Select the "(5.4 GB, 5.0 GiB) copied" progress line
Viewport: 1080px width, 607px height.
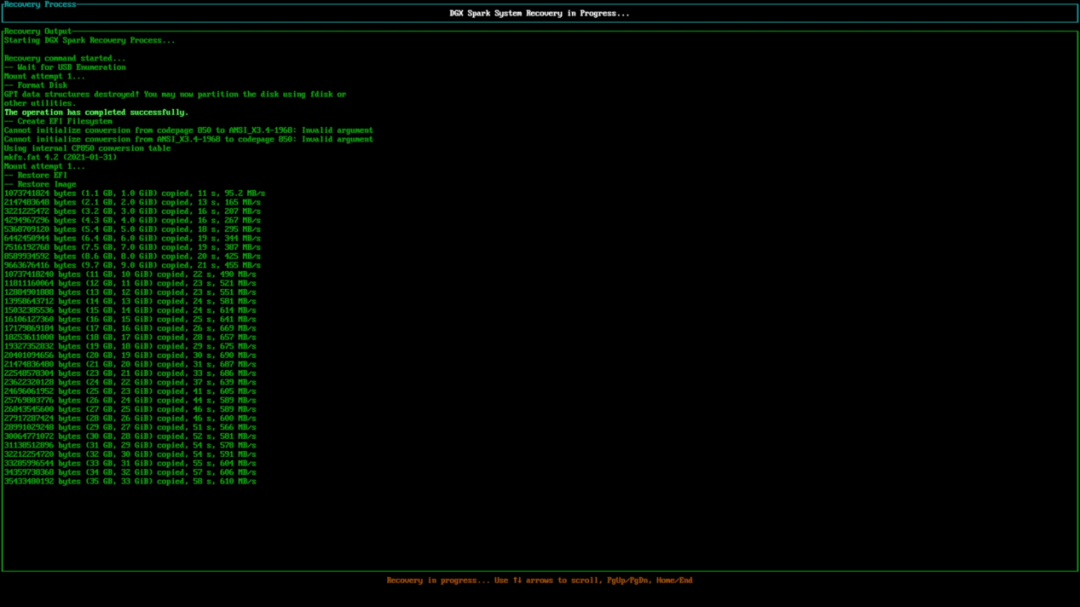click(132, 229)
